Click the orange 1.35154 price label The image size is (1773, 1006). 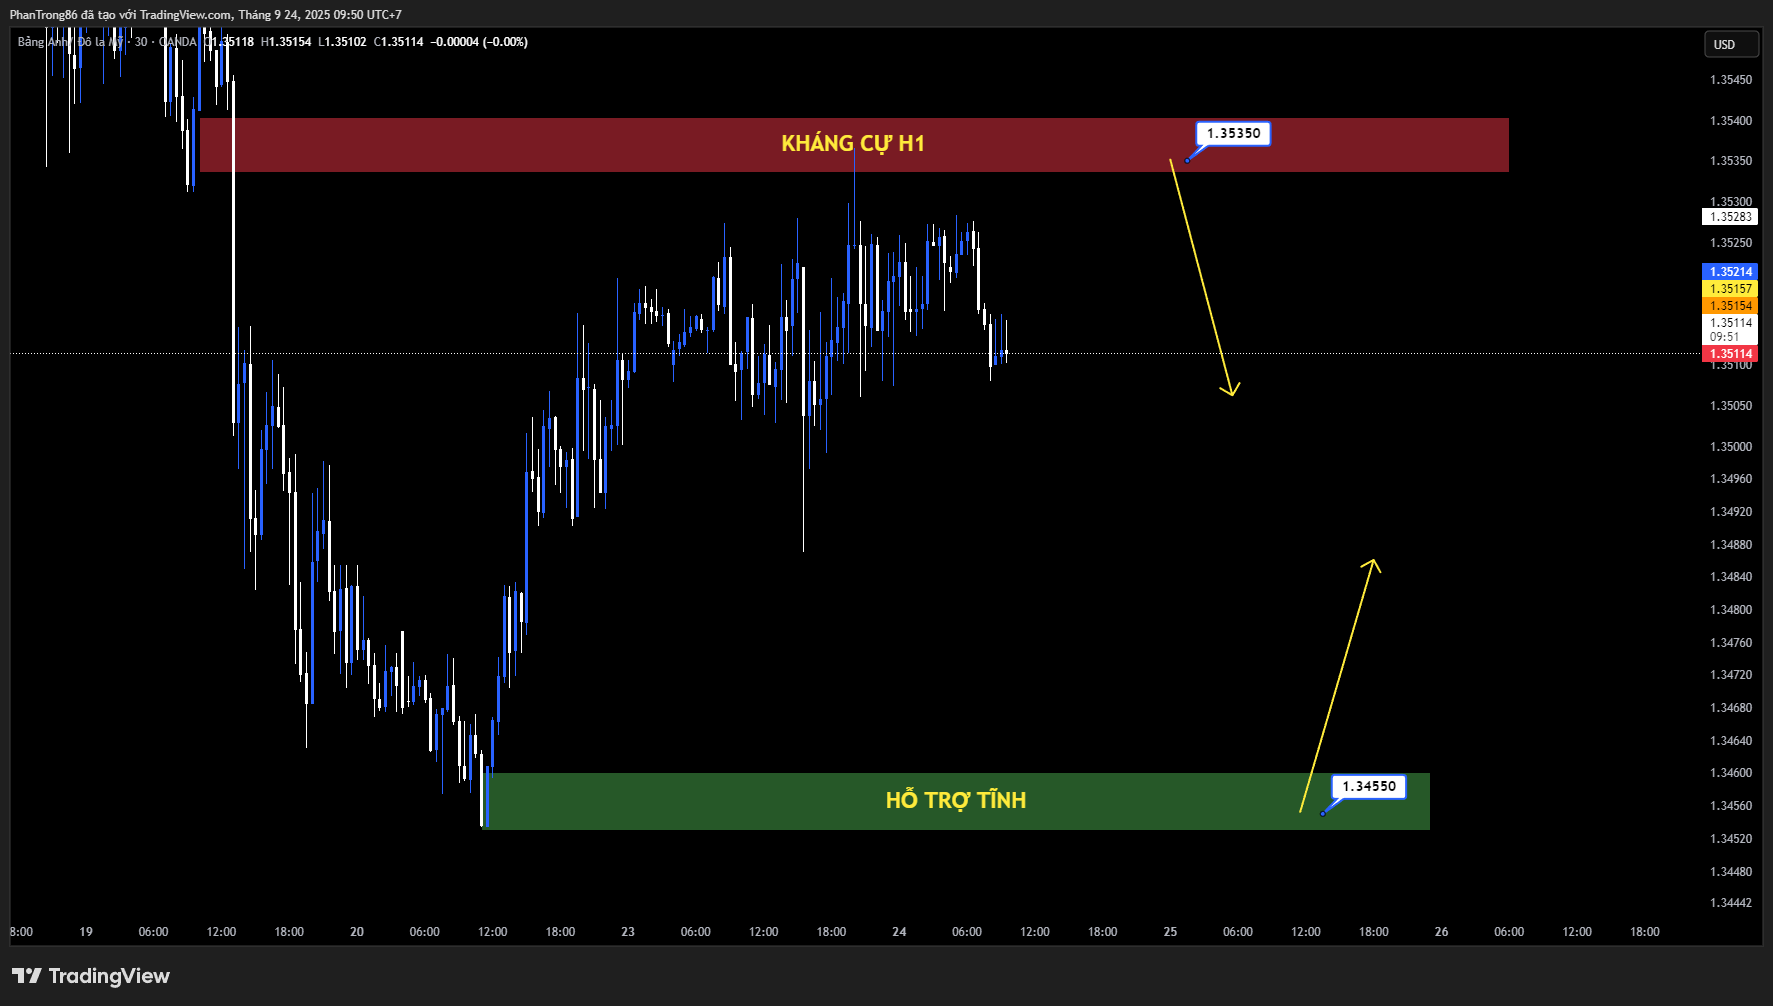pos(1730,306)
